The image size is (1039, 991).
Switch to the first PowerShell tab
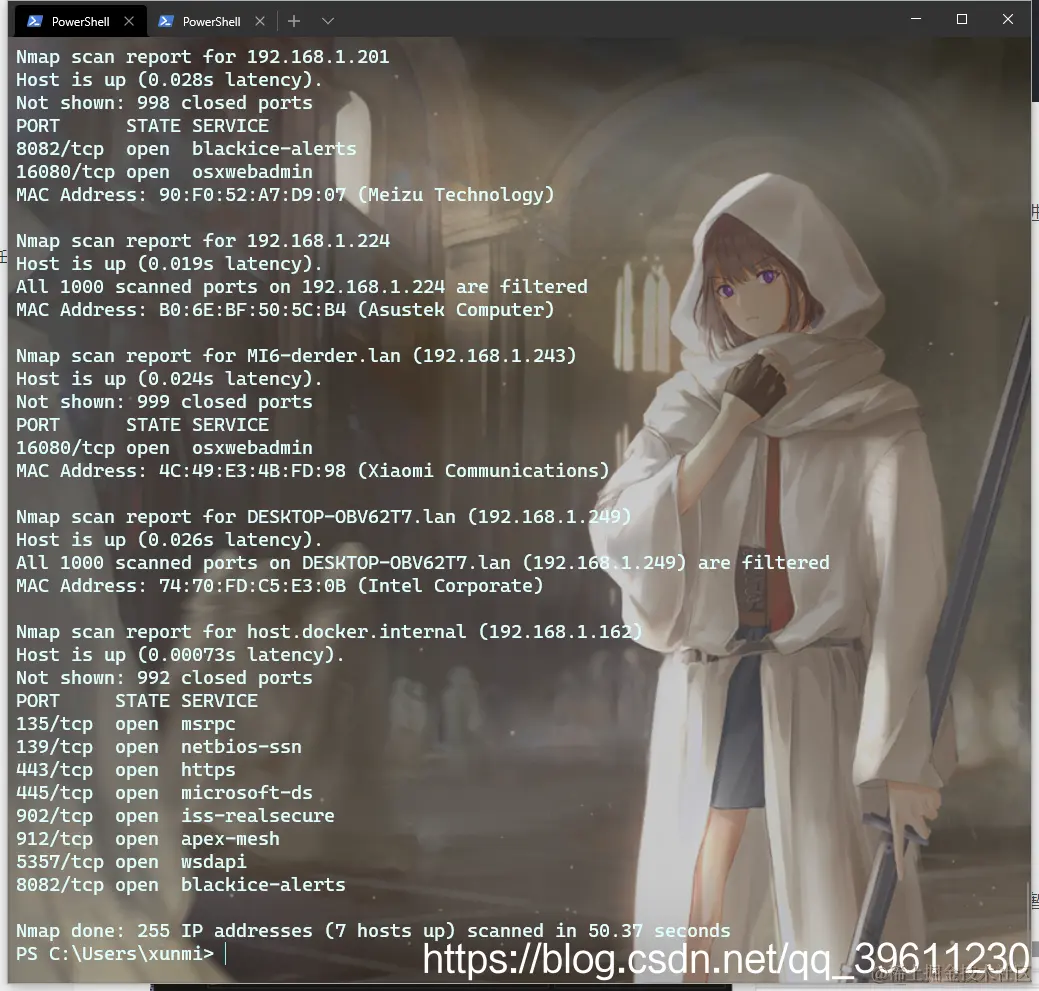80,21
